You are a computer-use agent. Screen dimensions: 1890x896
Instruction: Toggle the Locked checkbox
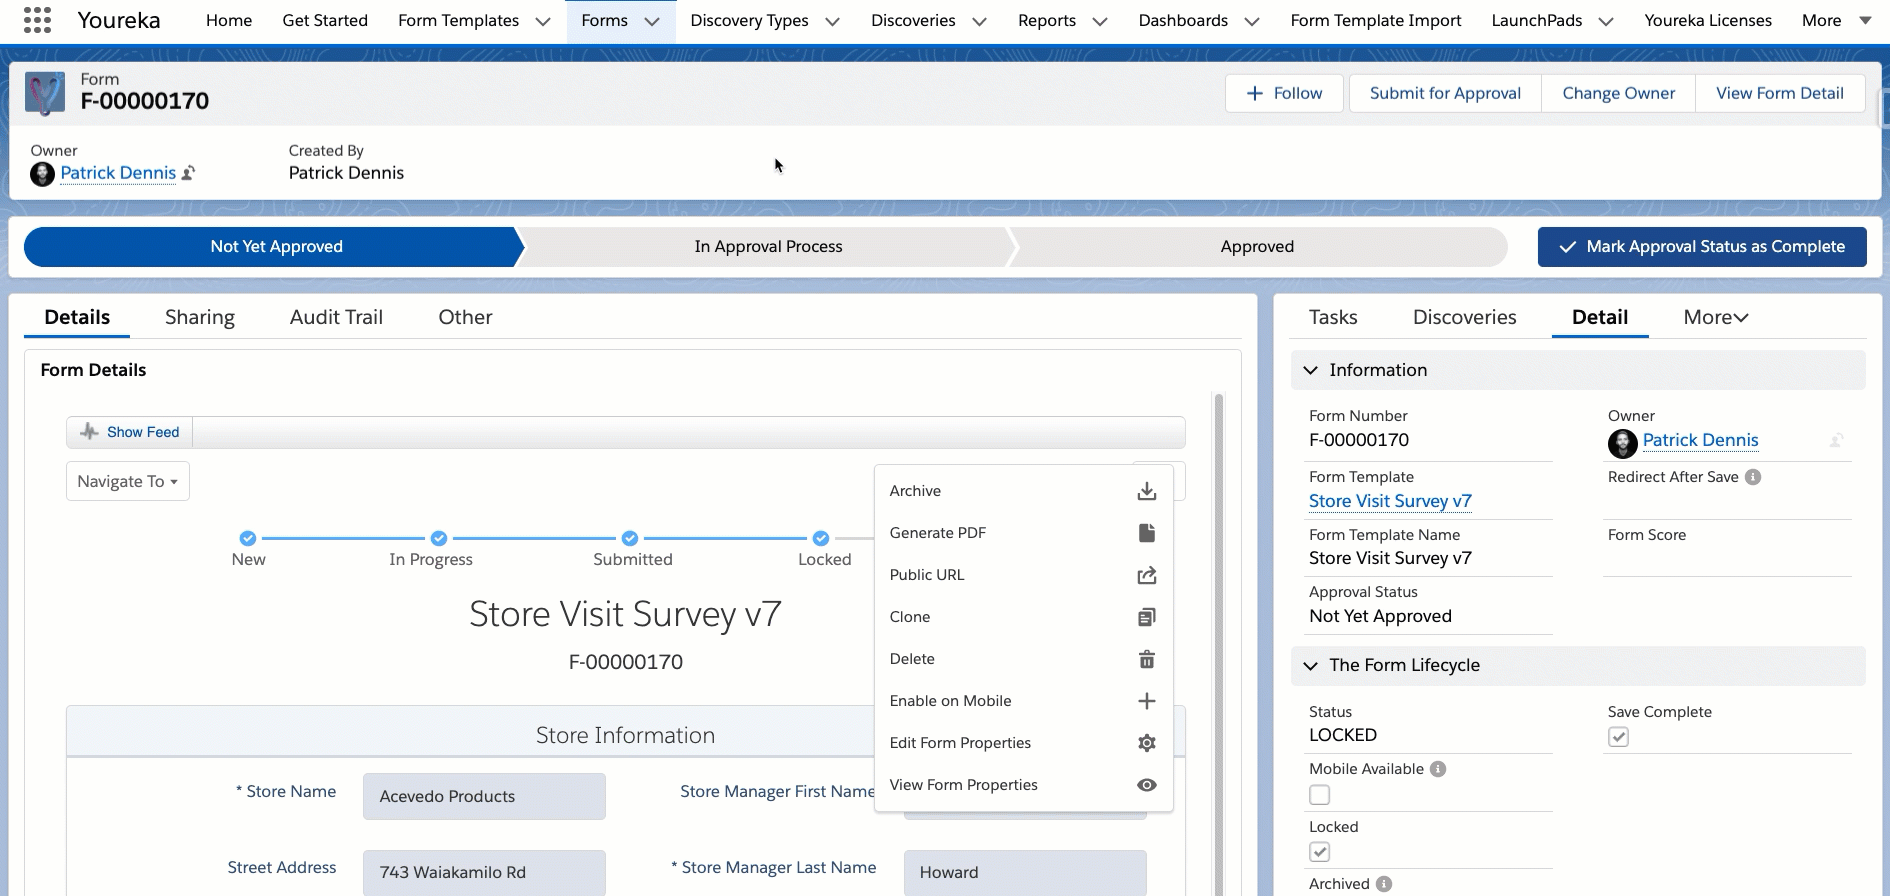pyautogui.click(x=1320, y=852)
